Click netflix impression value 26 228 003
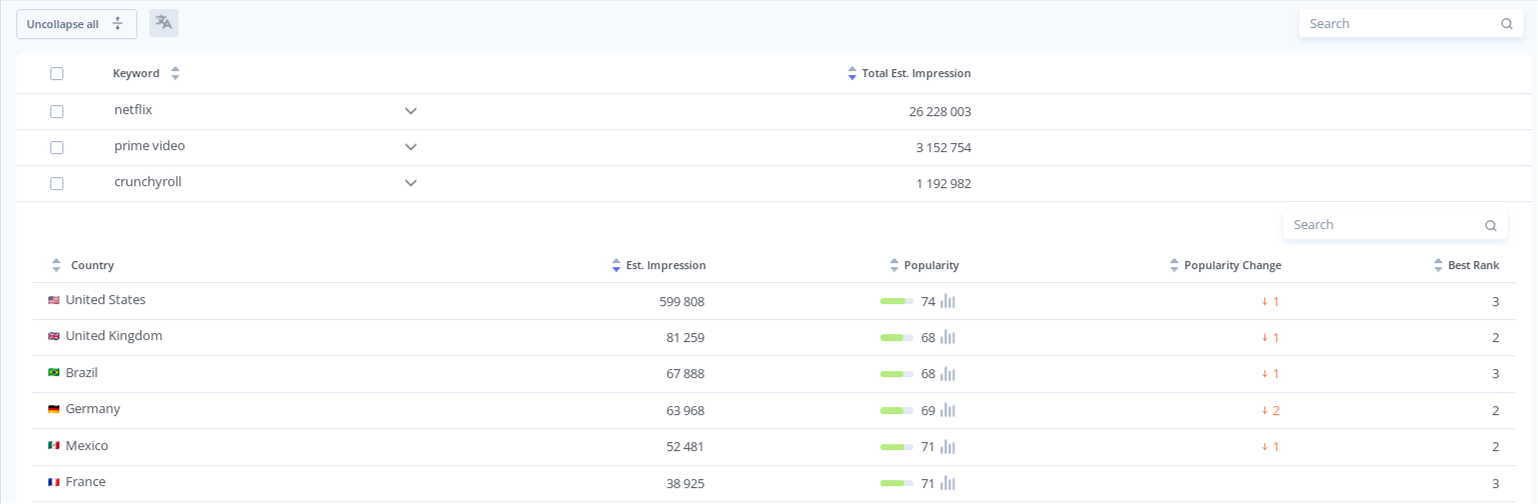 pyautogui.click(x=940, y=112)
